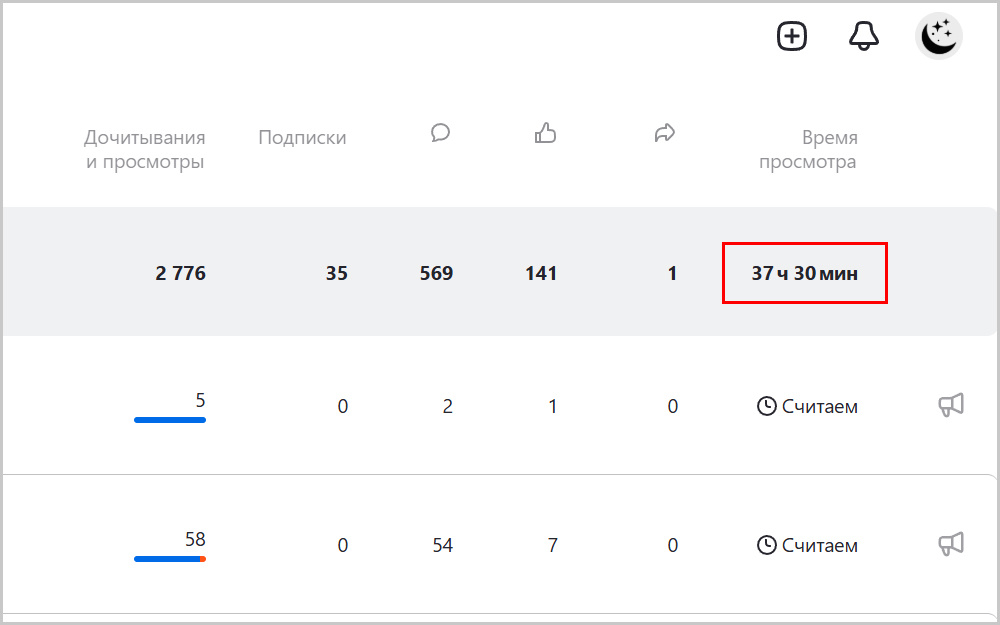
Task: Click the clock icon in the 5-views row
Action: [767, 407]
